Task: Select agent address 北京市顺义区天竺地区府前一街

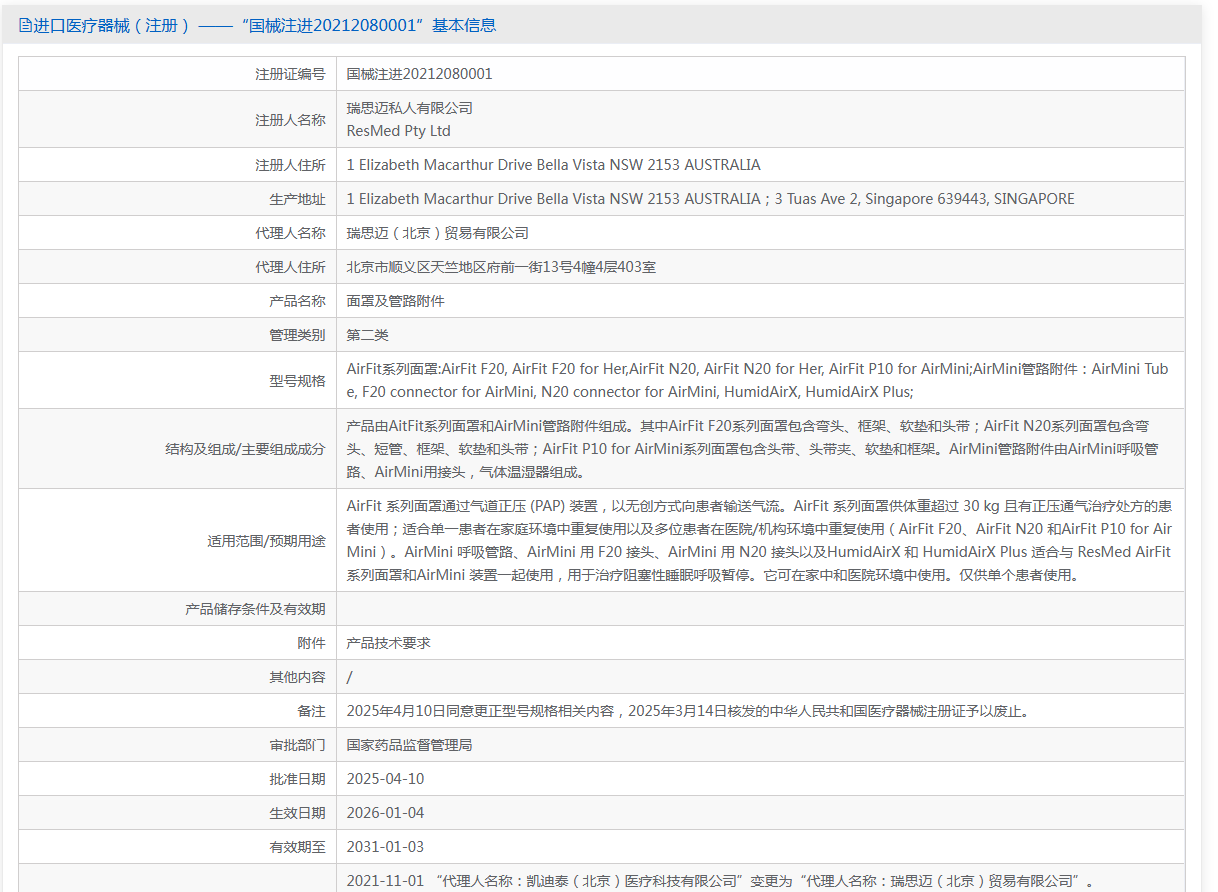Action: tap(501, 267)
